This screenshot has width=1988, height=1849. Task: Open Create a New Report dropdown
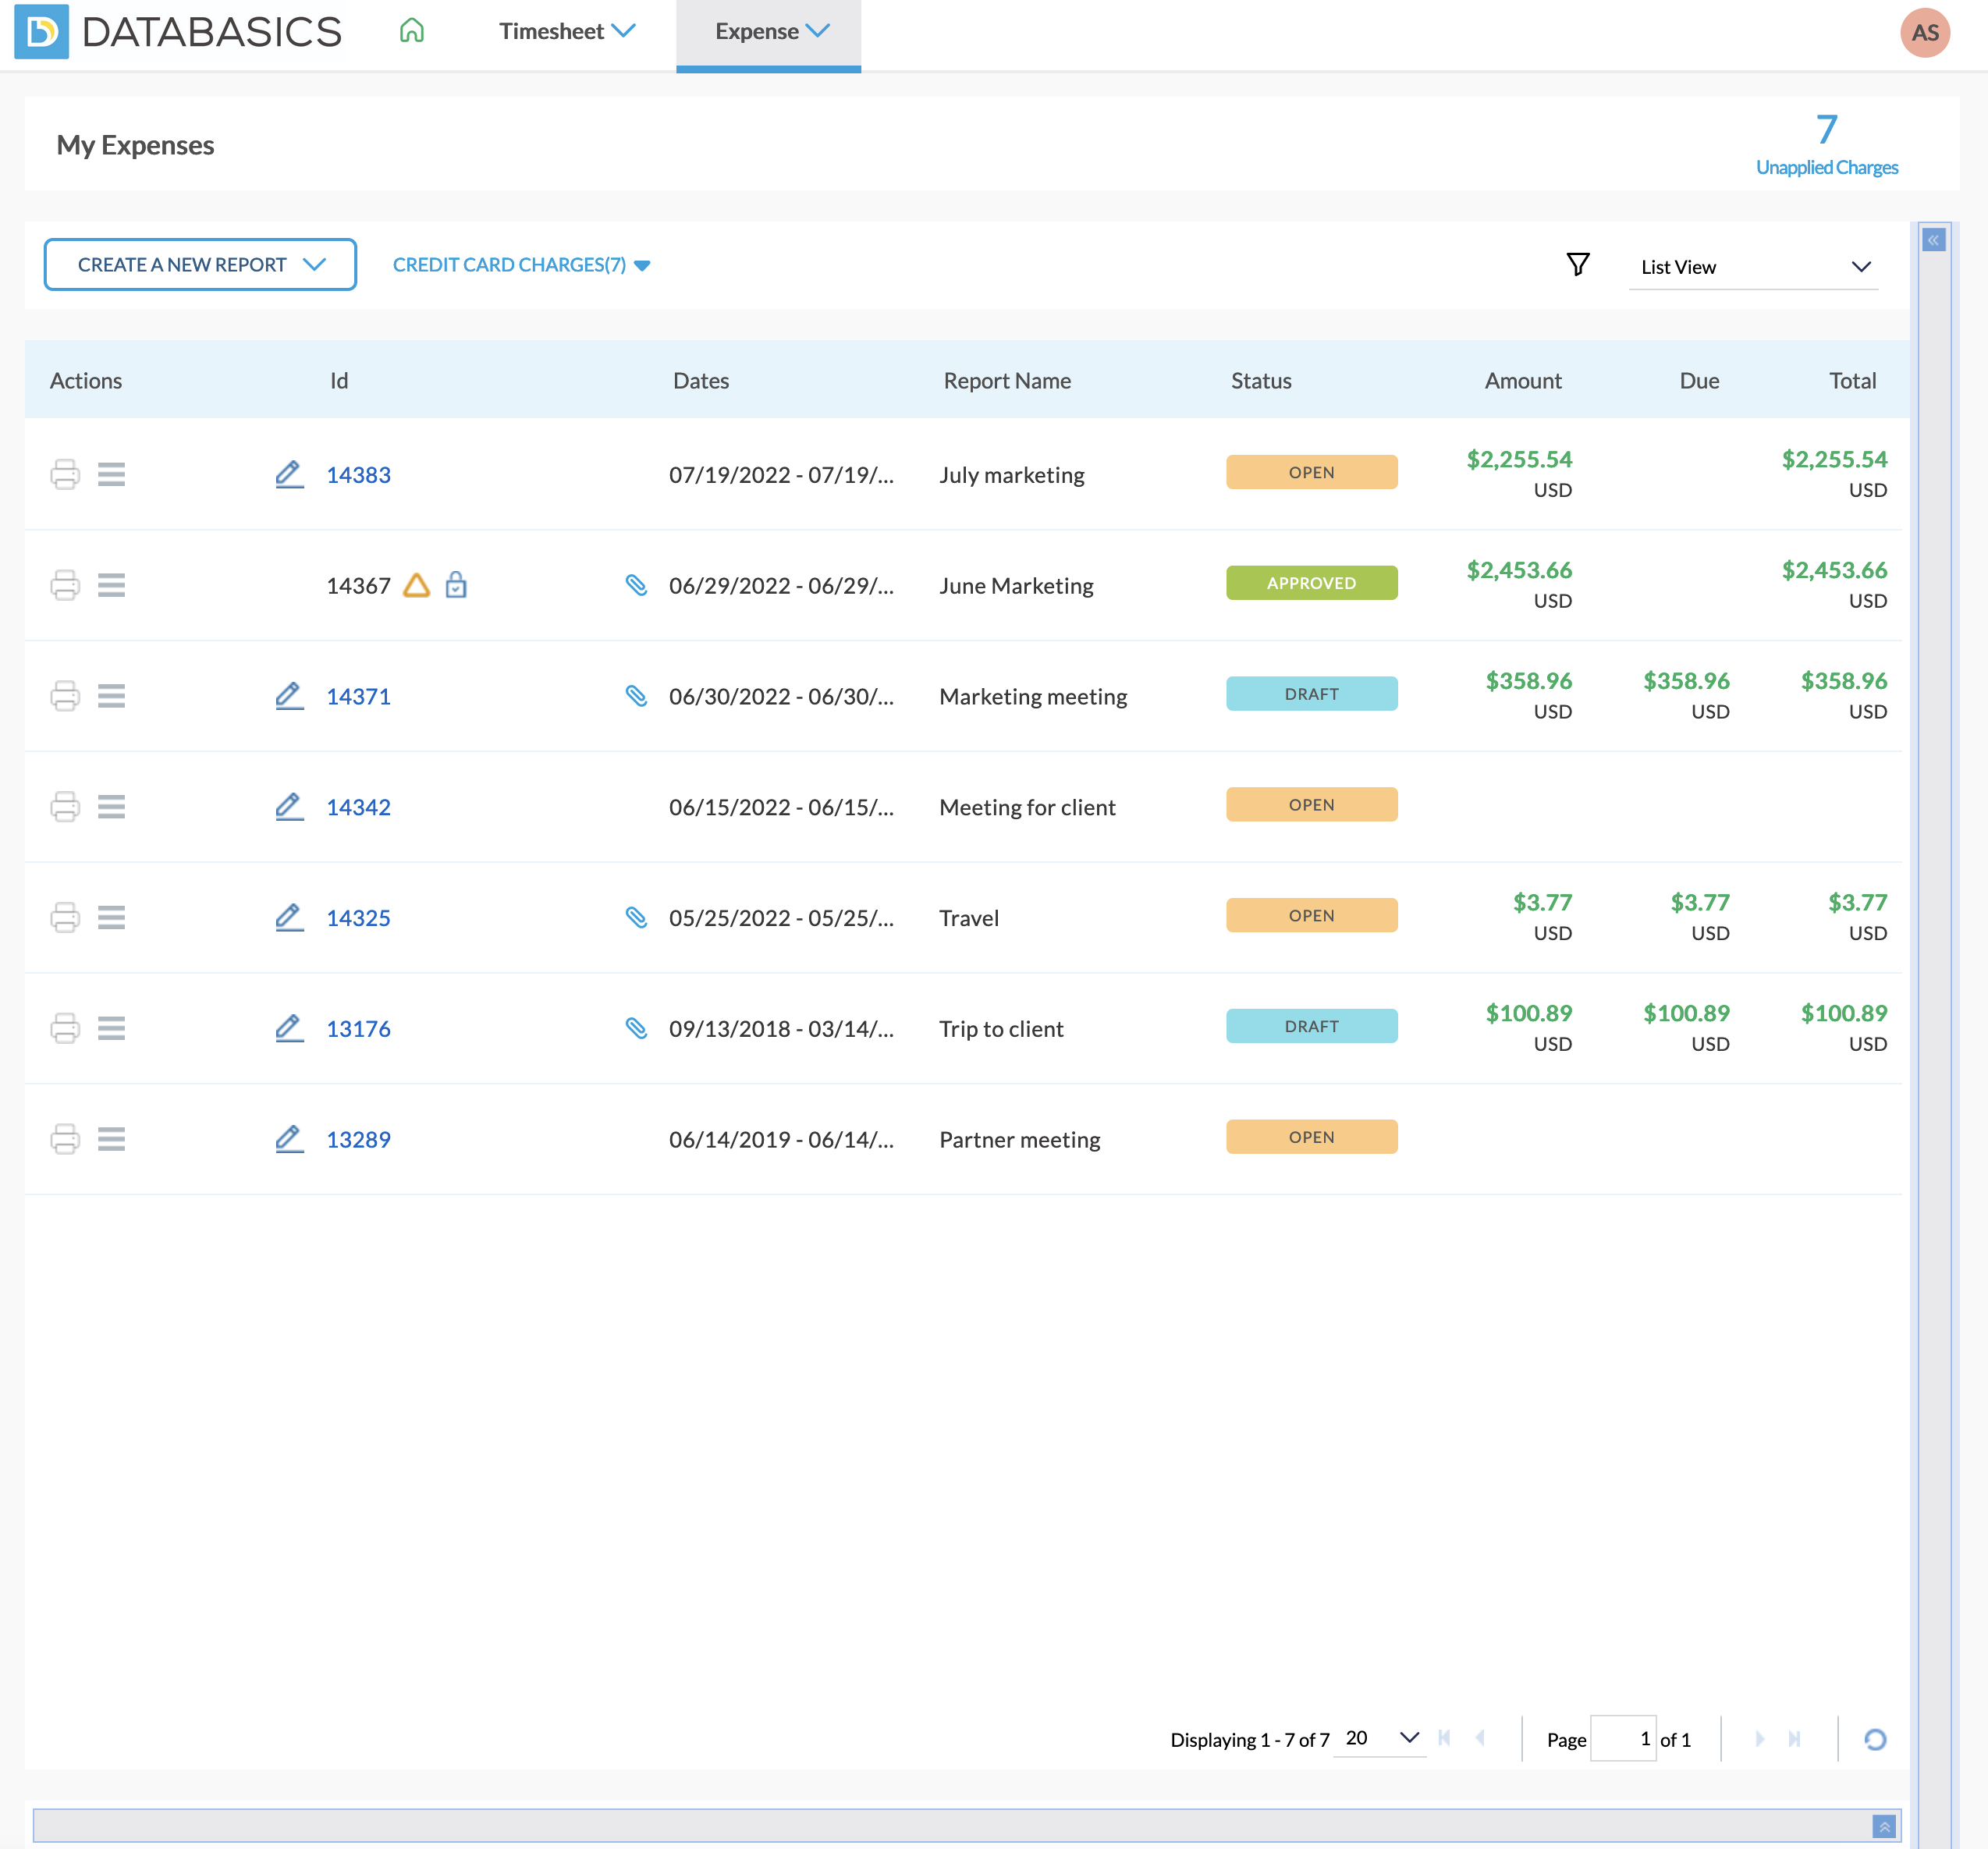coord(200,265)
